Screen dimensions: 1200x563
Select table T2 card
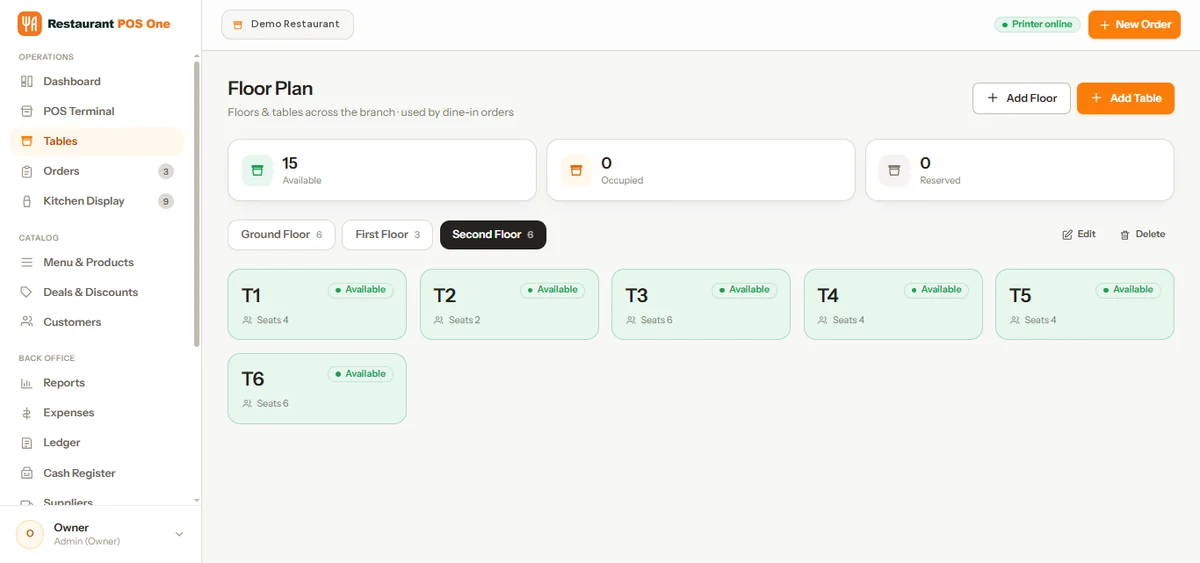click(509, 304)
